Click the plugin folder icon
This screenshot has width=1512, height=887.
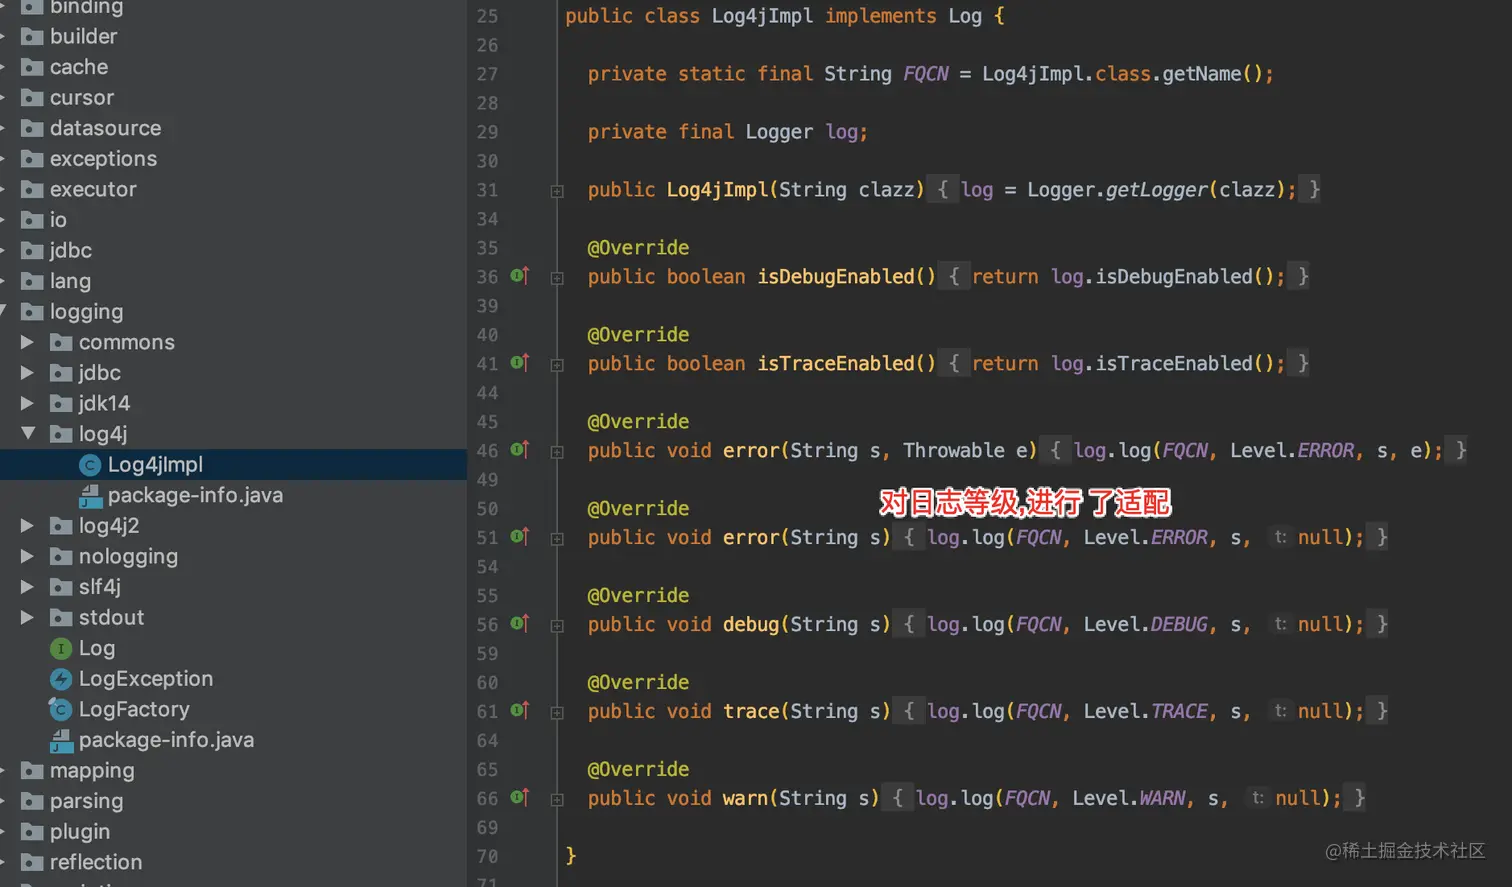tap(32, 832)
